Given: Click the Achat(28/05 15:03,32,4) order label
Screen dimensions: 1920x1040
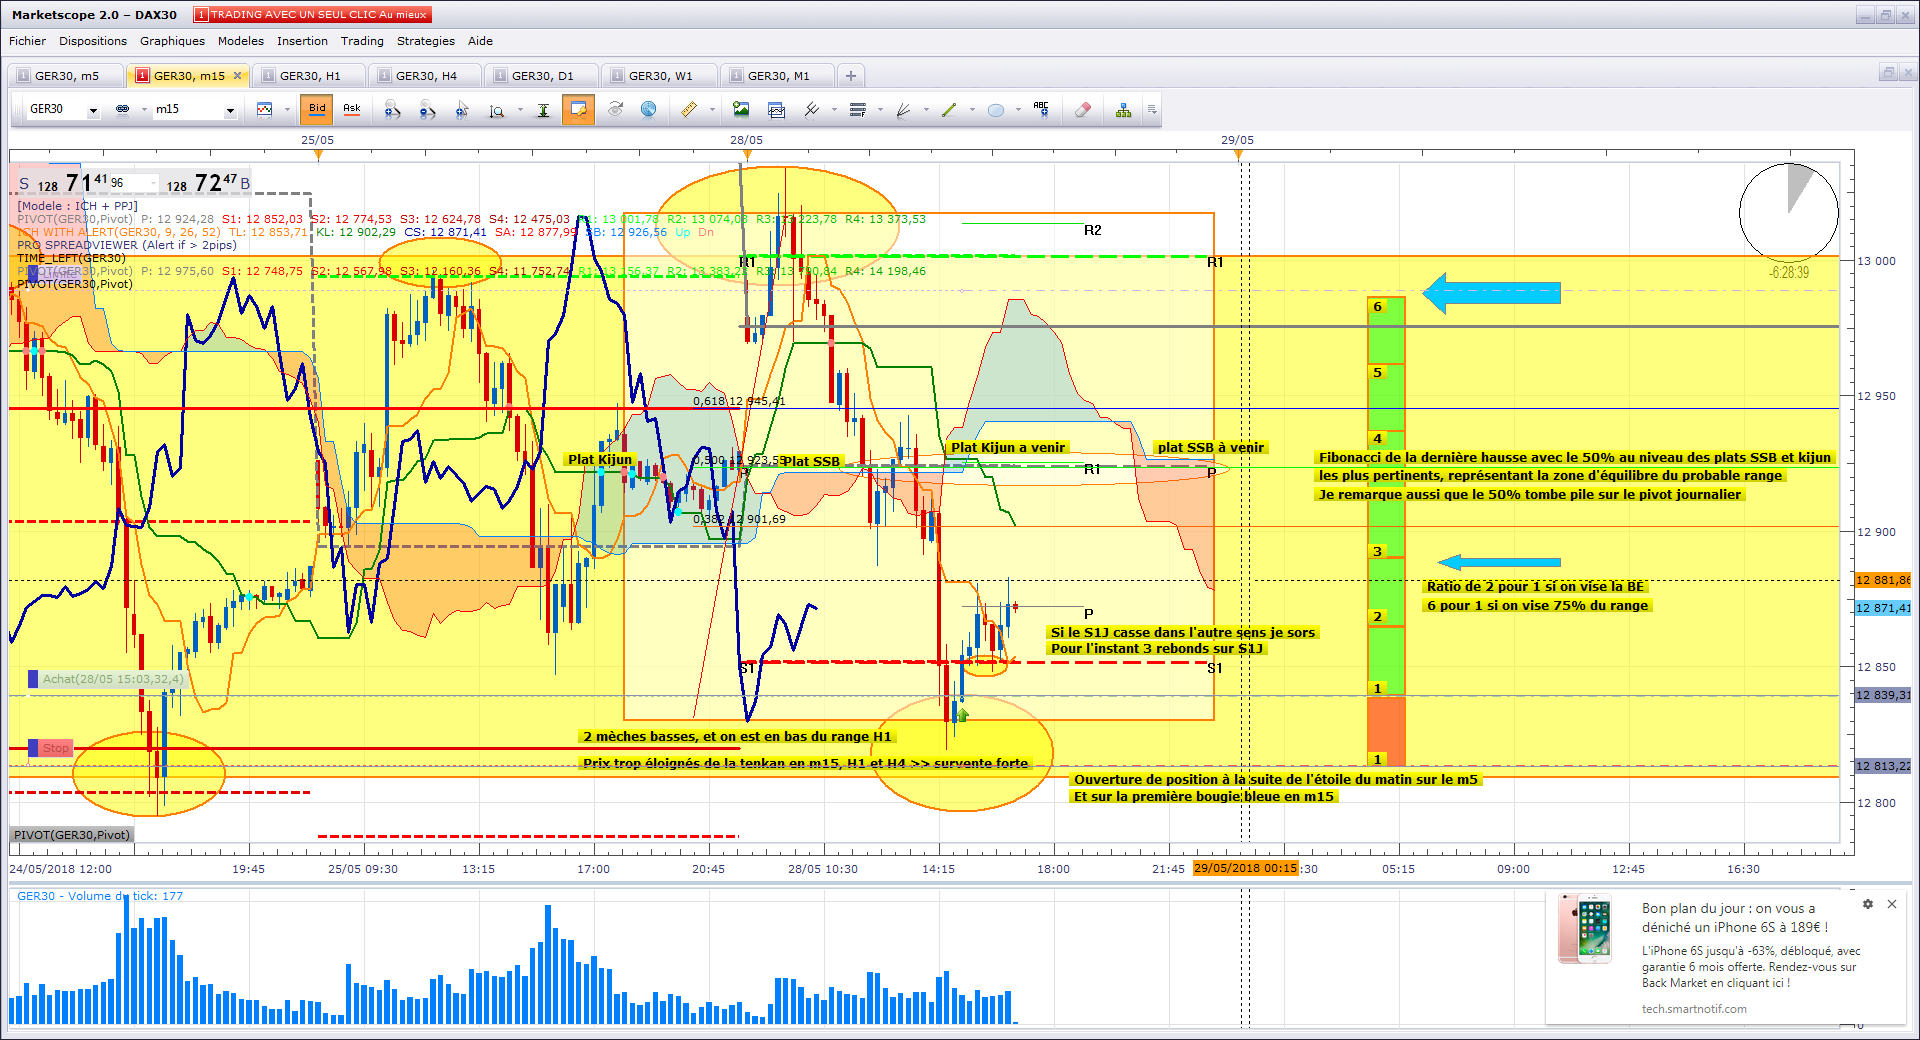Looking at the screenshot, I should pyautogui.click(x=107, y=679).
